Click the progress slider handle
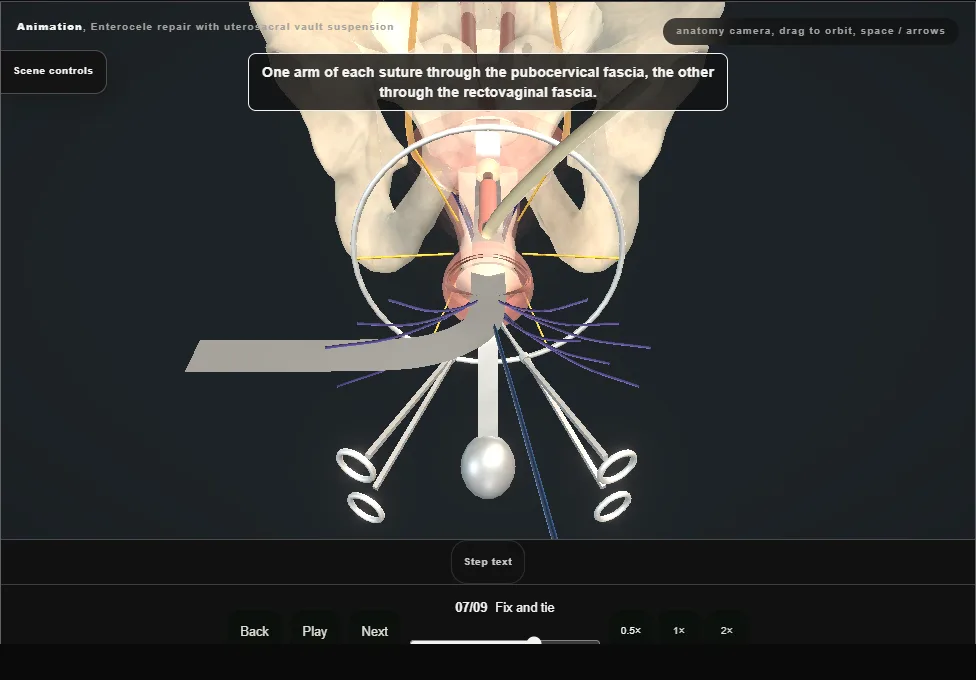The image size is (976, 680). 534,640
